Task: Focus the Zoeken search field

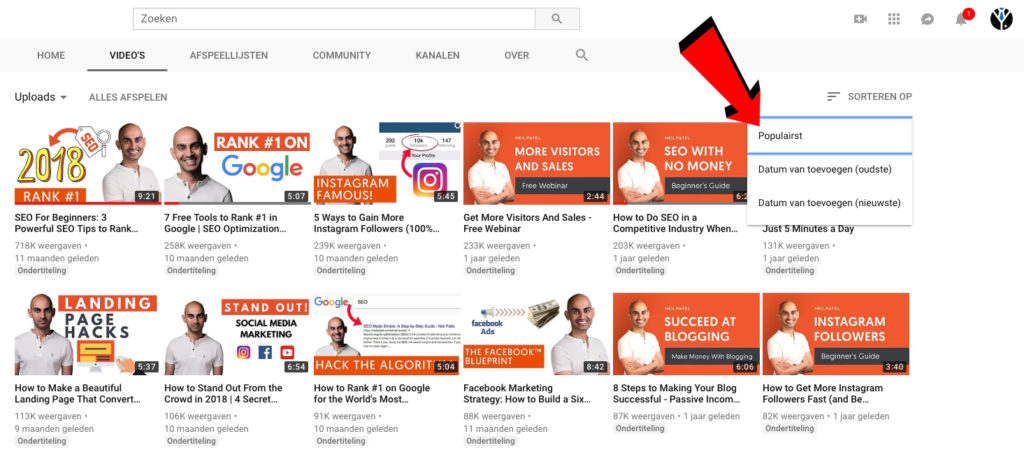Action: click(x=334, y=19)
